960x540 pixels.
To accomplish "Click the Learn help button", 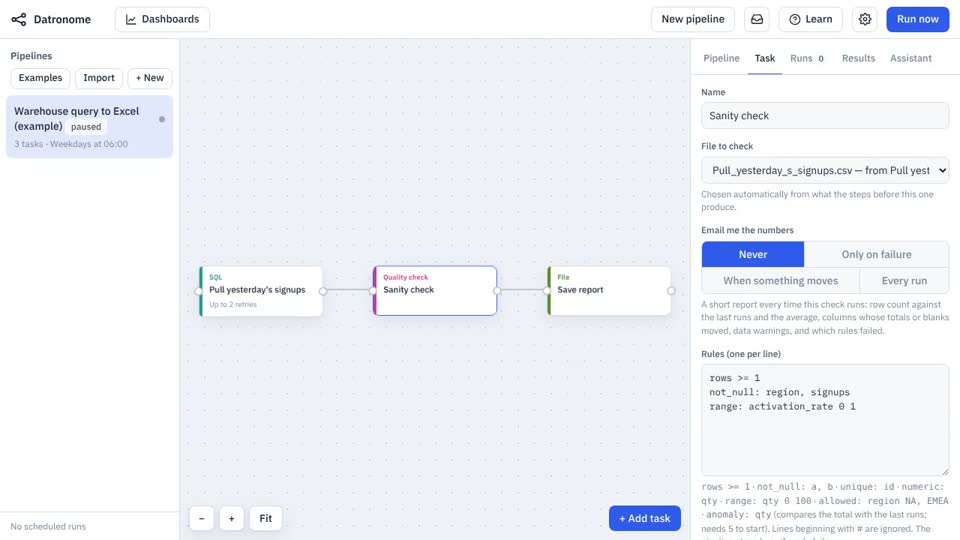I will point(811,20).
